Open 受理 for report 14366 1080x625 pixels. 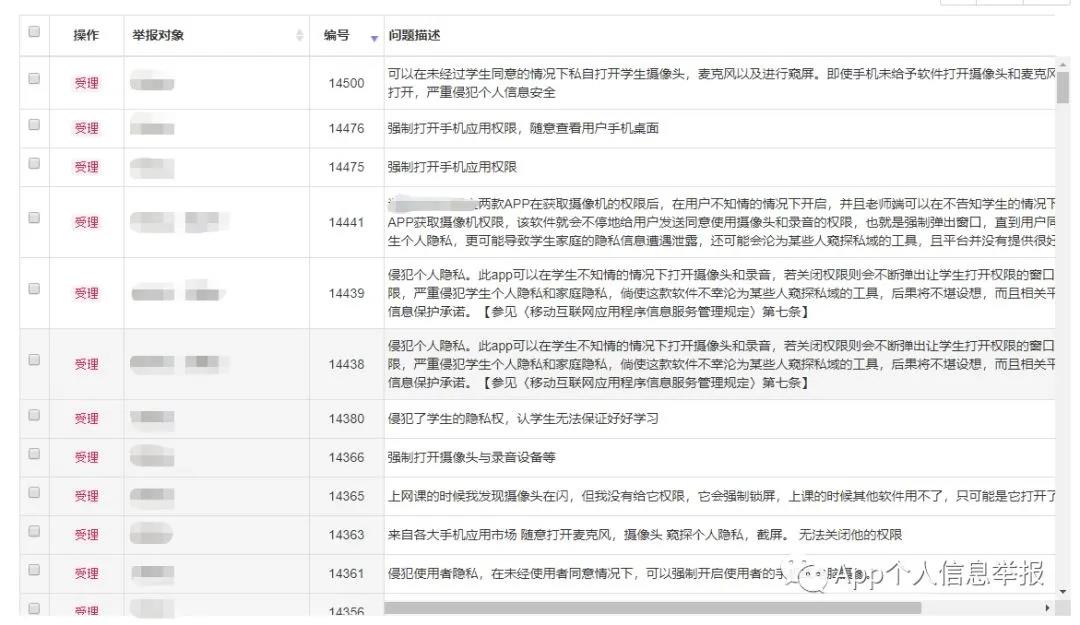click(x=87, y=457)
